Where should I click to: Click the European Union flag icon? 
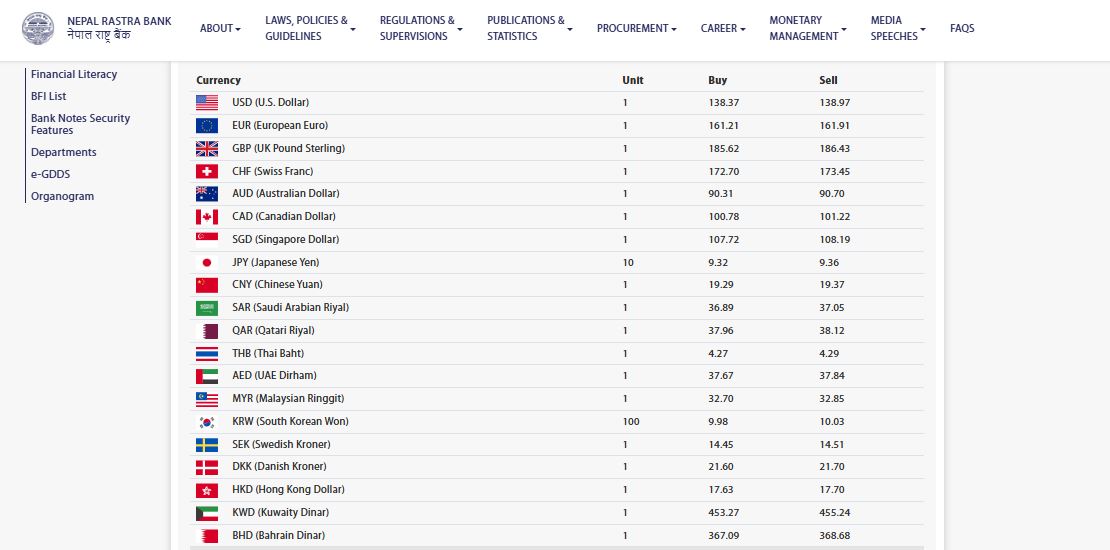click(207, 125)
